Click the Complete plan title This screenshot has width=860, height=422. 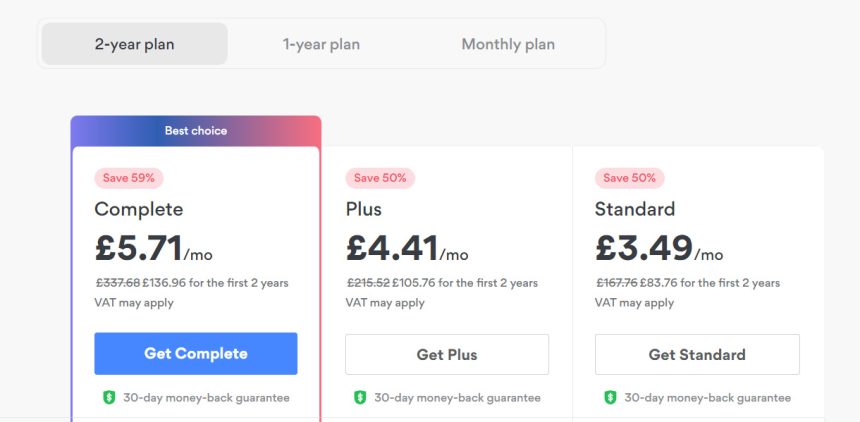(x=139, y=209)
